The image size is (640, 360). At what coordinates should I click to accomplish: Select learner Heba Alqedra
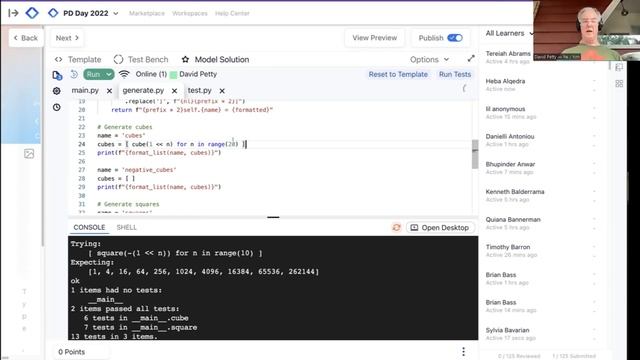tap(505, 85)
